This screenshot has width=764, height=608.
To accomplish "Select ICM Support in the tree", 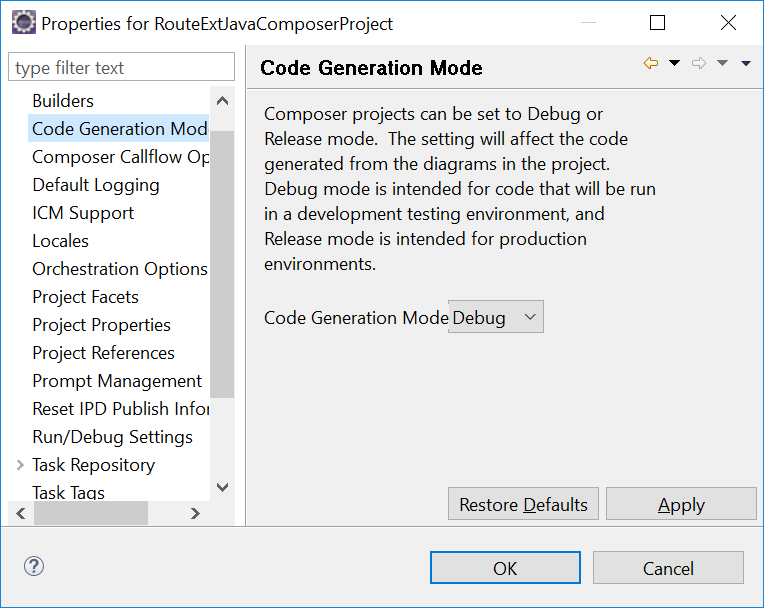I will 83,213.
